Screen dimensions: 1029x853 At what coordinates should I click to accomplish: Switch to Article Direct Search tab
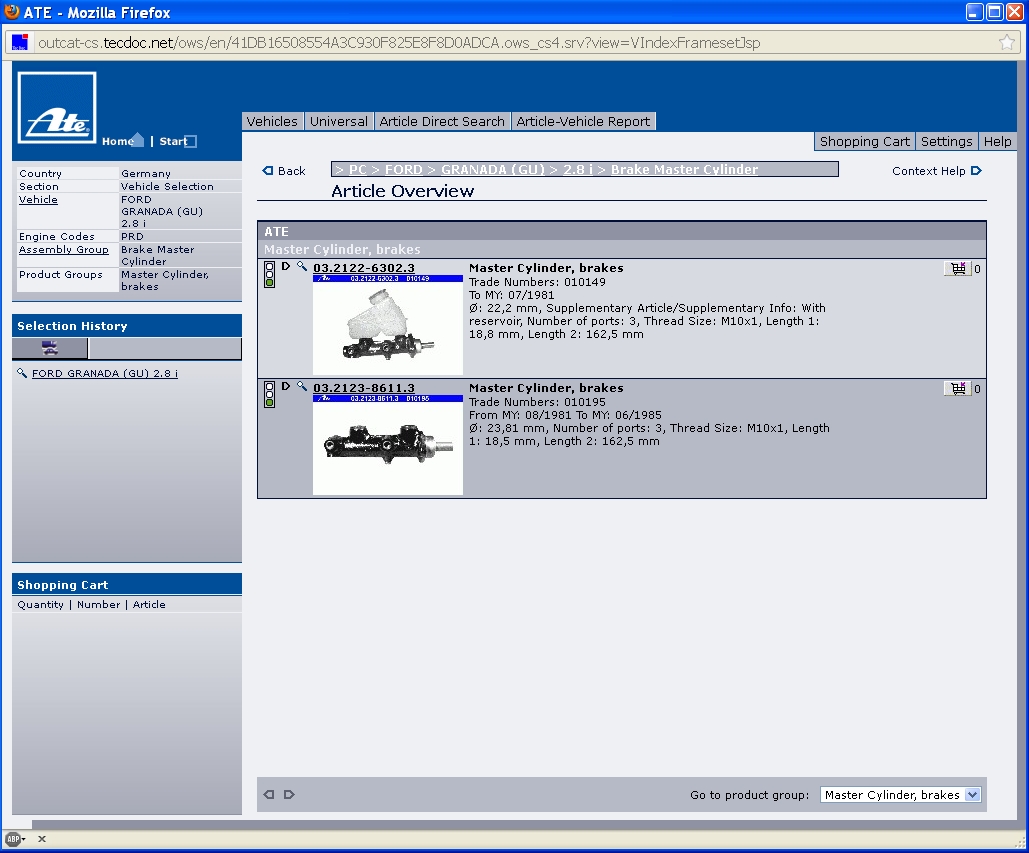[x=442, y=121]
